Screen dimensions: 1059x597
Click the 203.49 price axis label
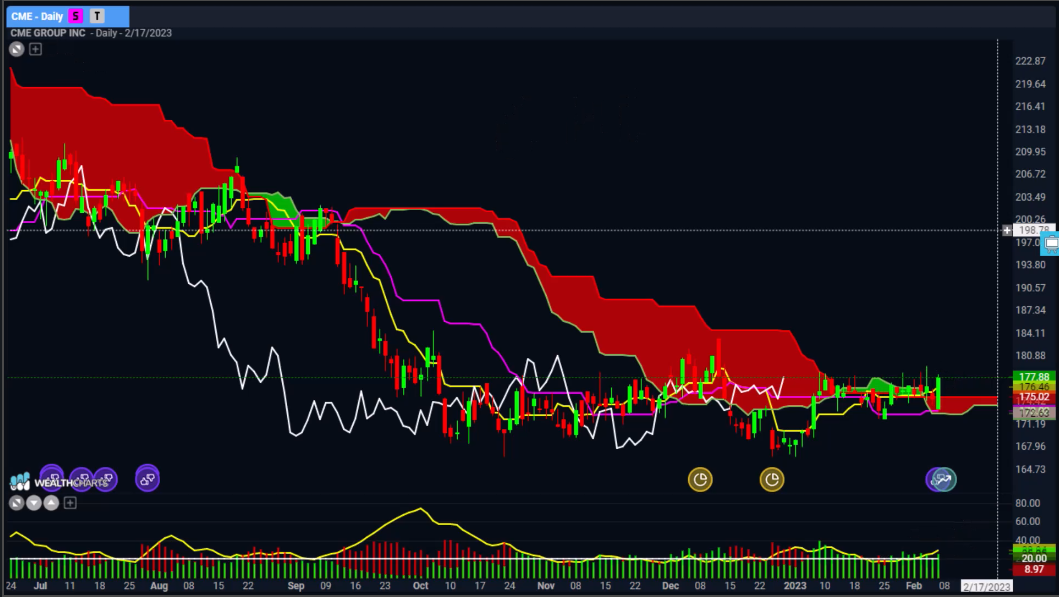tap(1030, 197)
